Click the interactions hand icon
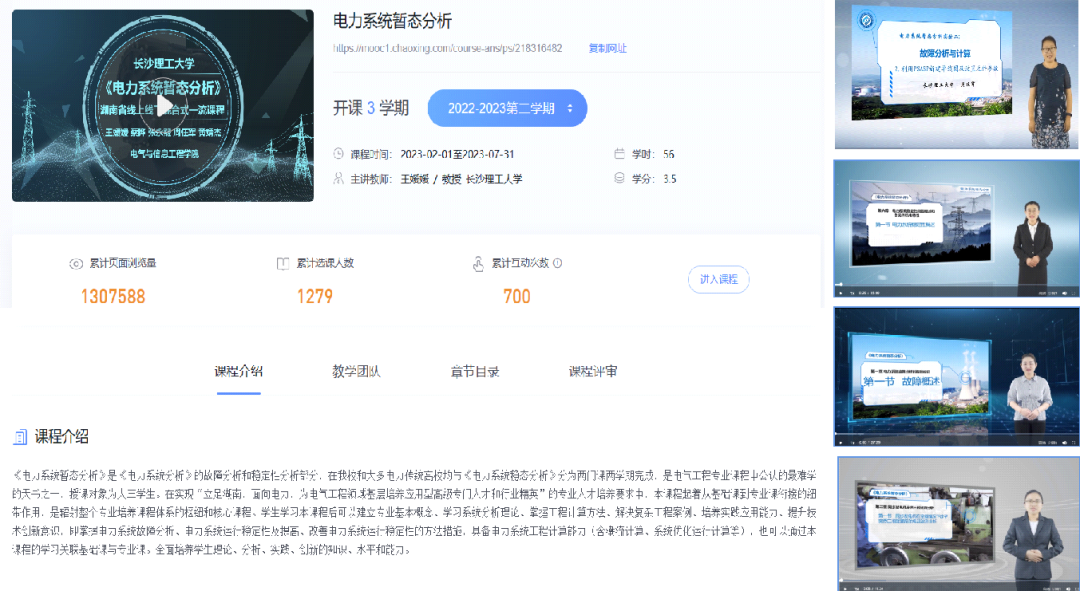This screenshot has height=591, width=1080. (x=479, y=263)
